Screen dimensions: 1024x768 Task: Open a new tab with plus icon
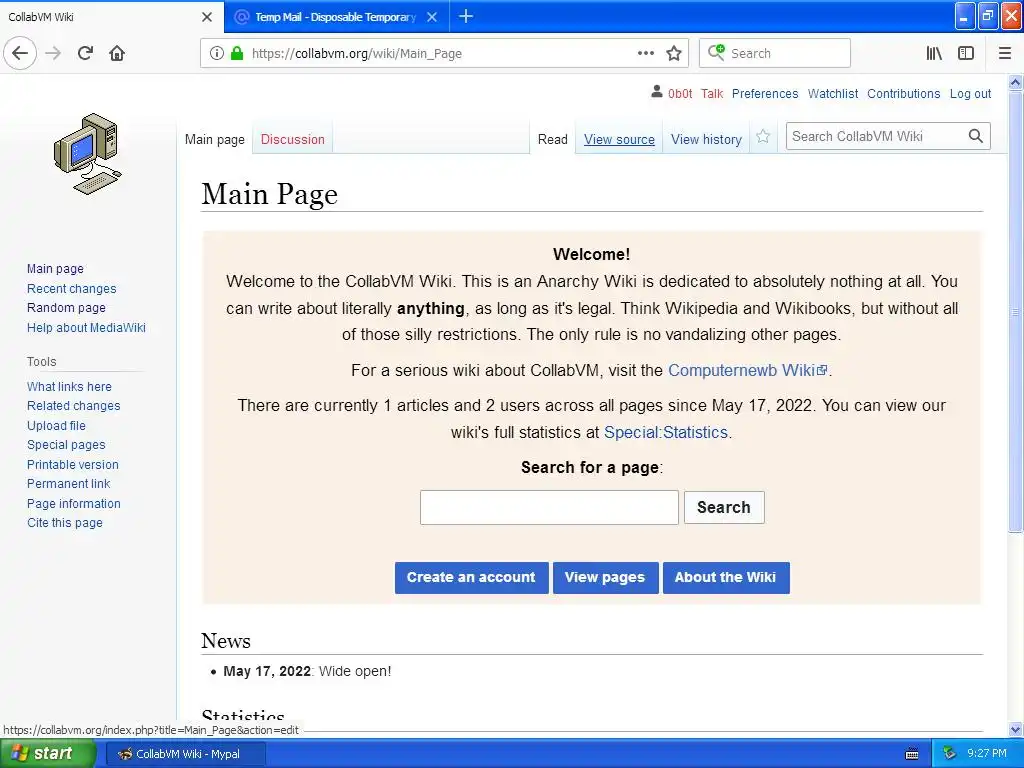(x=466, y=16)
